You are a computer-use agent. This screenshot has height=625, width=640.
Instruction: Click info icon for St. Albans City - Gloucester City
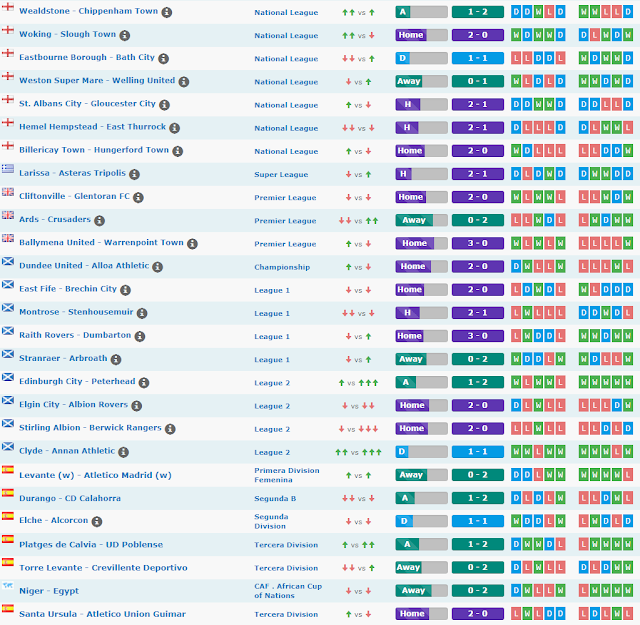pos(164,105)
